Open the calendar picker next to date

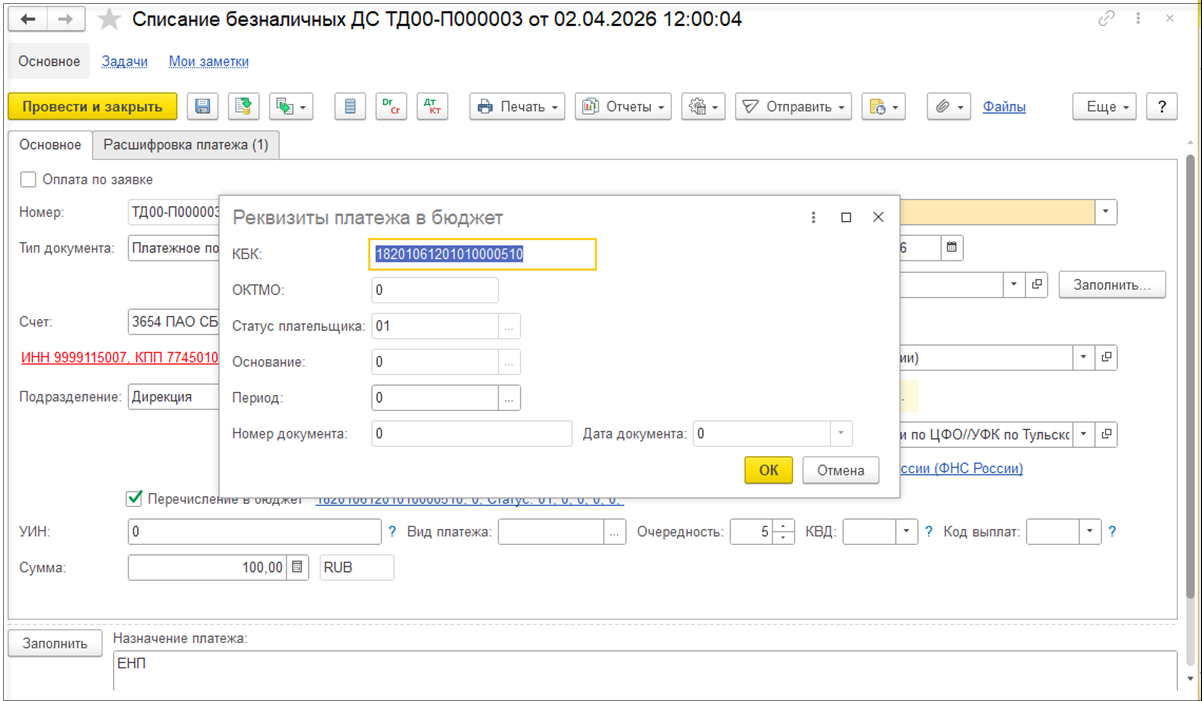951,246
